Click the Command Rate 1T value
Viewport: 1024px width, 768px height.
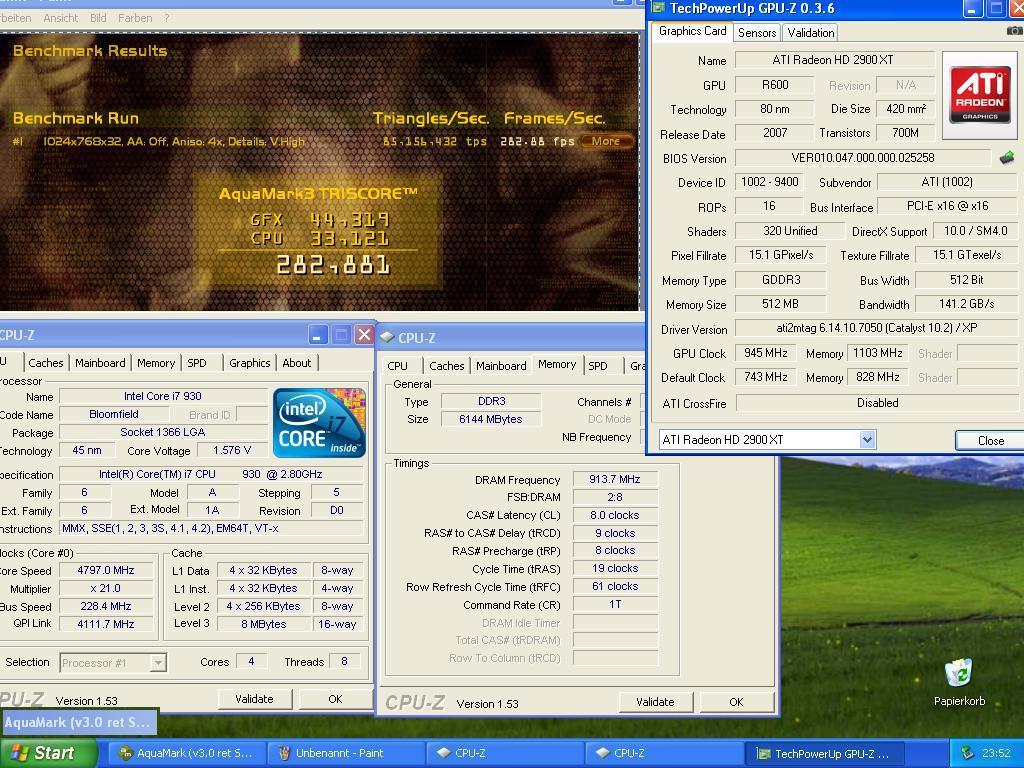click(615, 604)
